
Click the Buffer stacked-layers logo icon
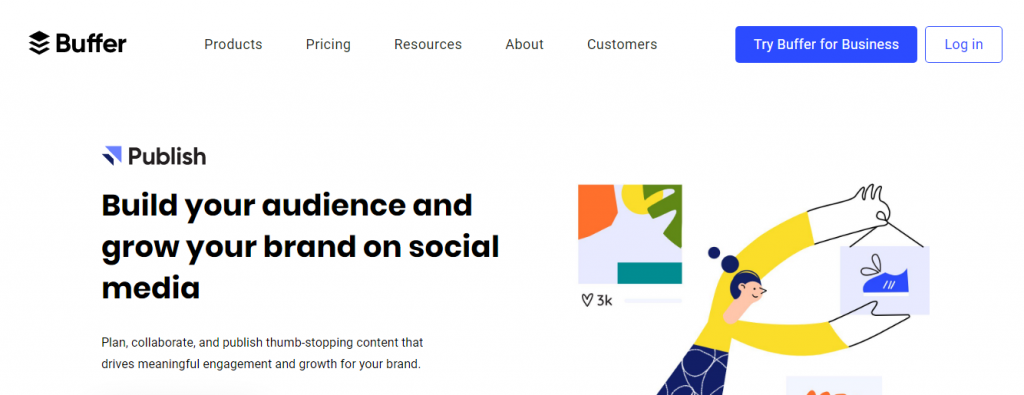pyautogui.click(x=39, y=43)
